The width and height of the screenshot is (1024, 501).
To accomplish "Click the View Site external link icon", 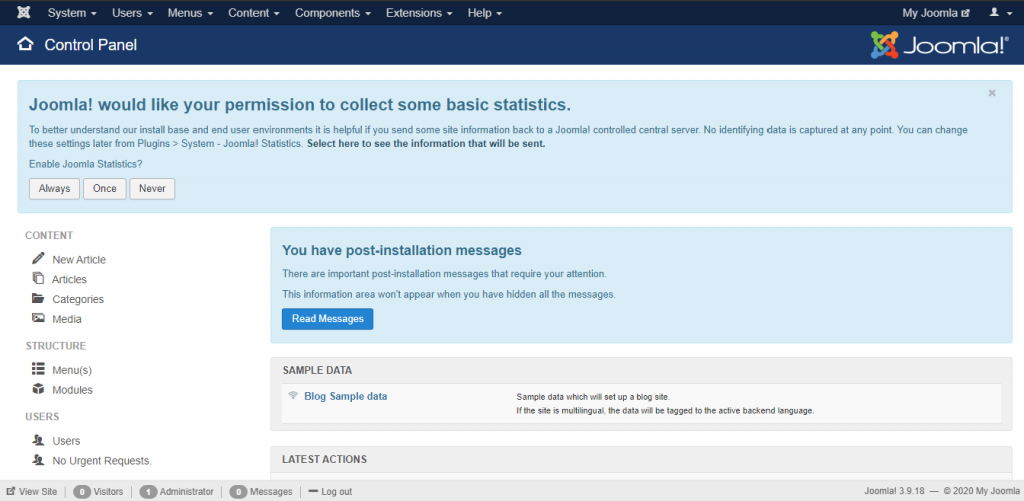I will (x=10, y=491).
